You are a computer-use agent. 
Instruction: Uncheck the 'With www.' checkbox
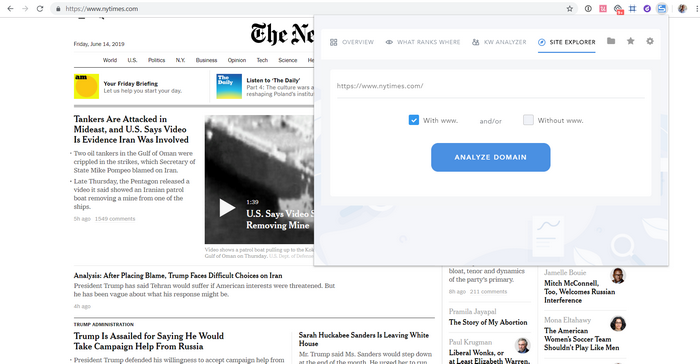click(x=414, y=120)
